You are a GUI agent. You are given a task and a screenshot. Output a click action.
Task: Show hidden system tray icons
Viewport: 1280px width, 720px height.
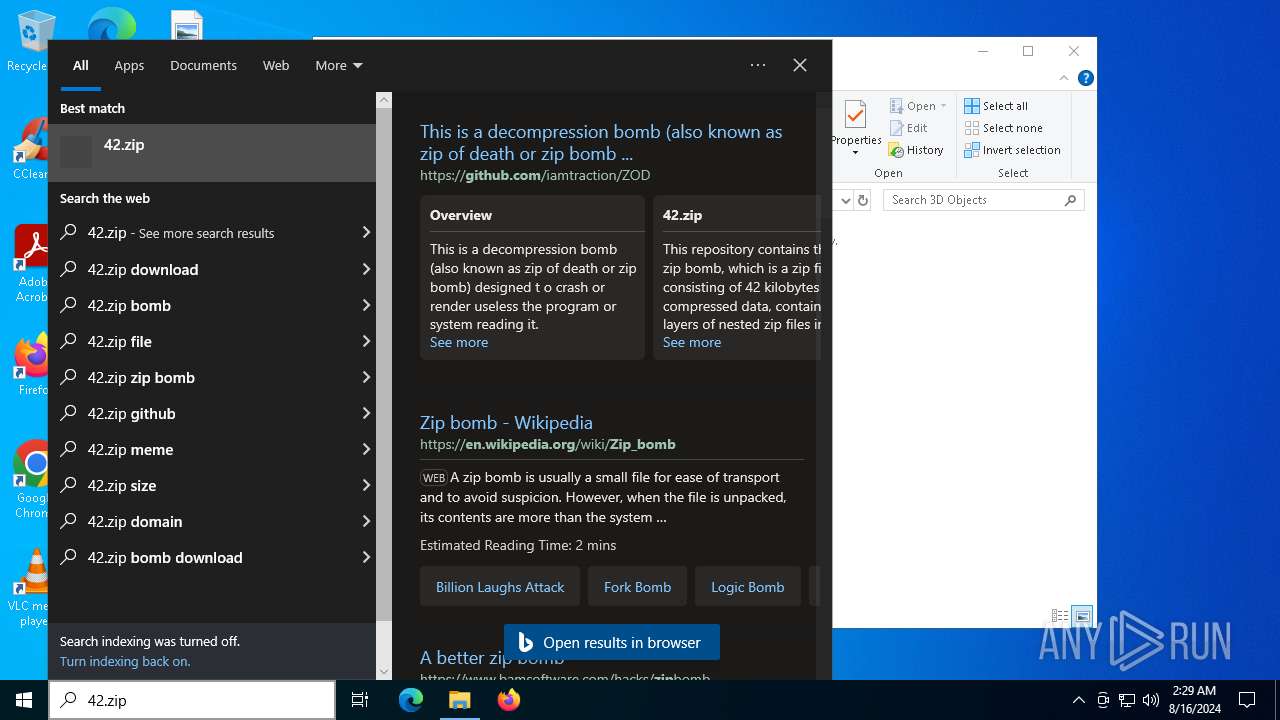(x=1078, y=700)
